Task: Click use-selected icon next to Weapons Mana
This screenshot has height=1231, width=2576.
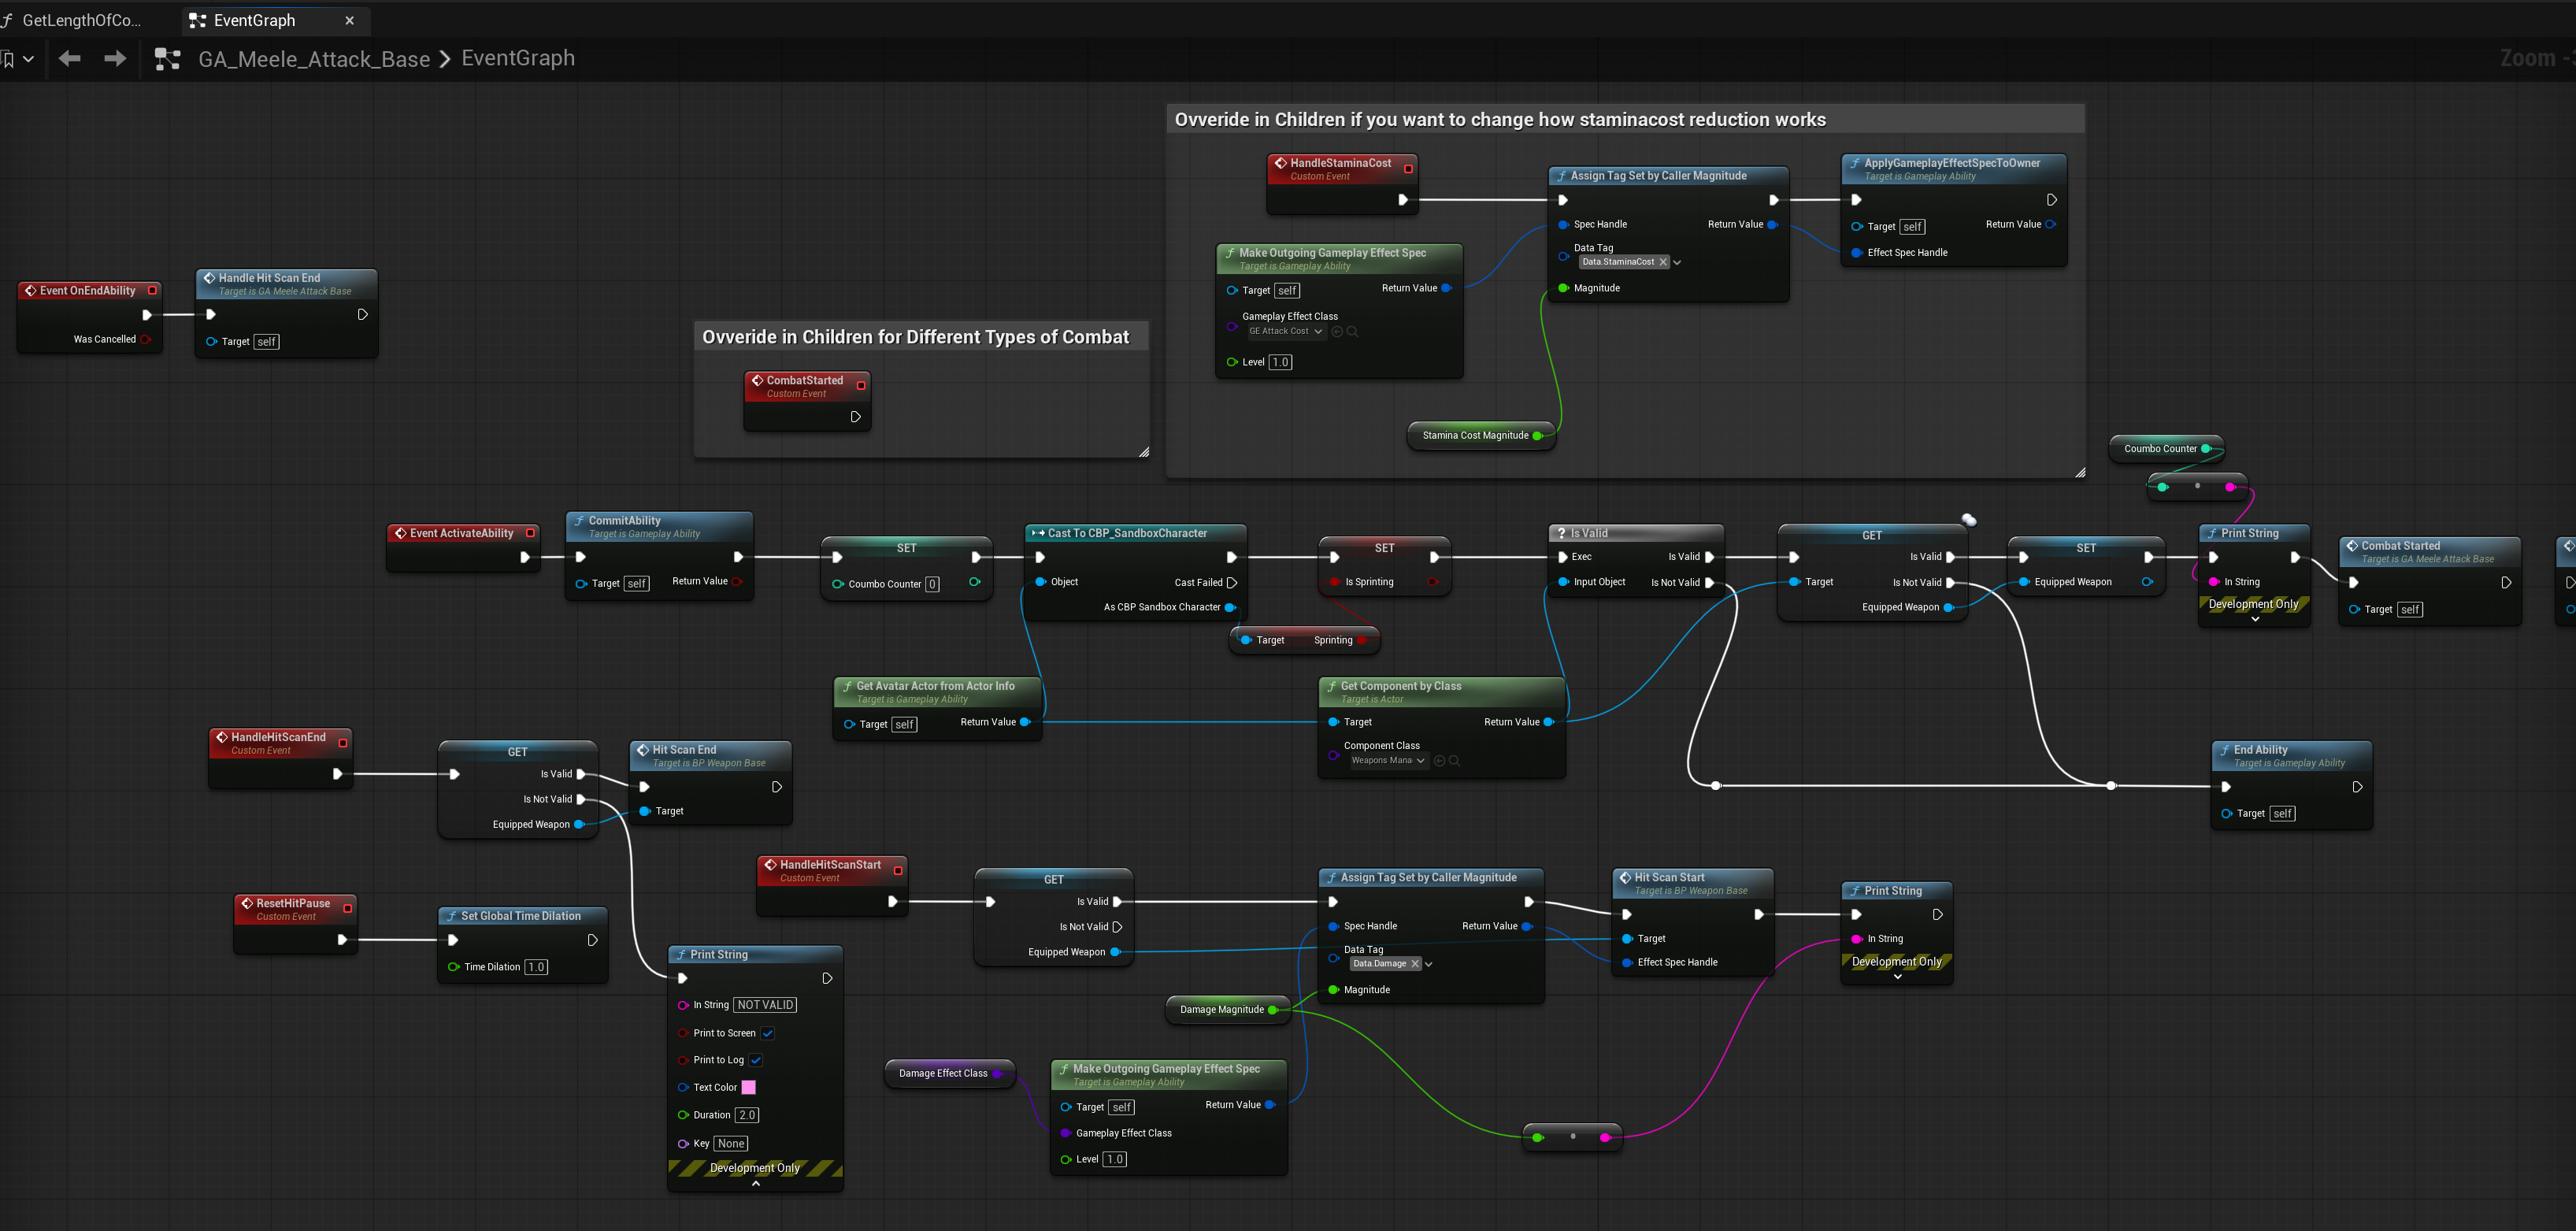Action: (x=1439, y=760)
